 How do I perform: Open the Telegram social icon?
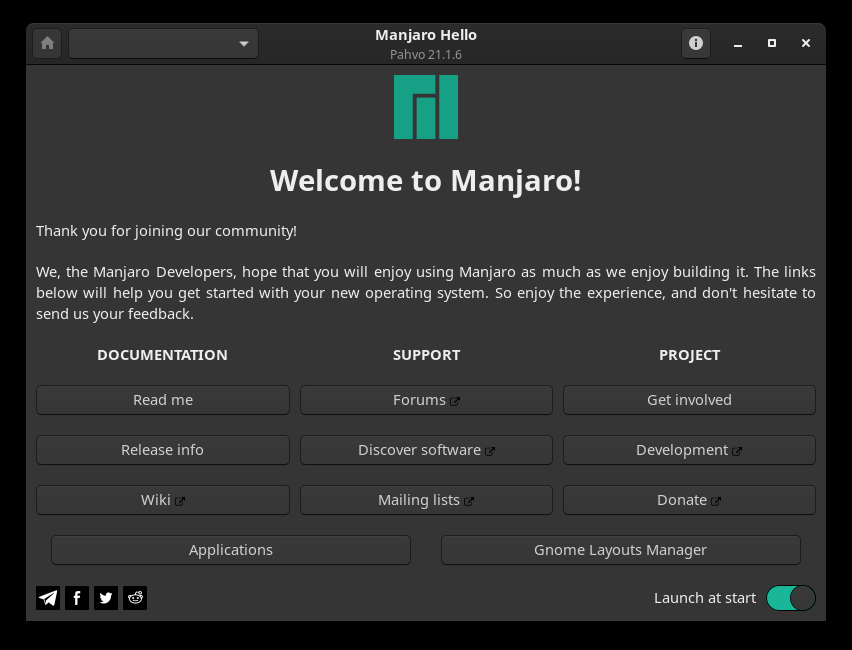(48, 598)
